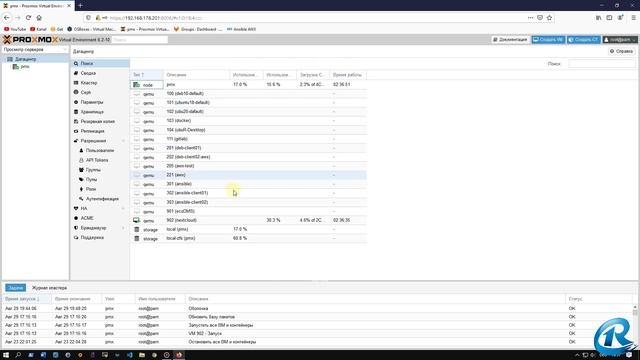The width and height of the screenshot is (640, 360).
Task: Open the Поиск entry in the datacenter menu
Action: (x=100, y=64)
